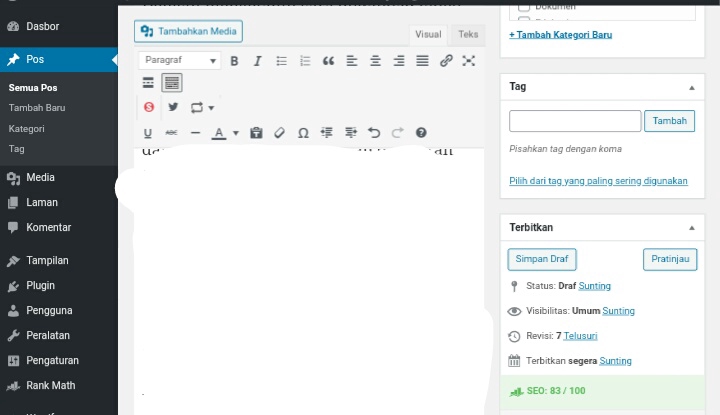Collapse the Terbitkan panel
This screenshot has width=720, height=415.
tap(692, 228)
